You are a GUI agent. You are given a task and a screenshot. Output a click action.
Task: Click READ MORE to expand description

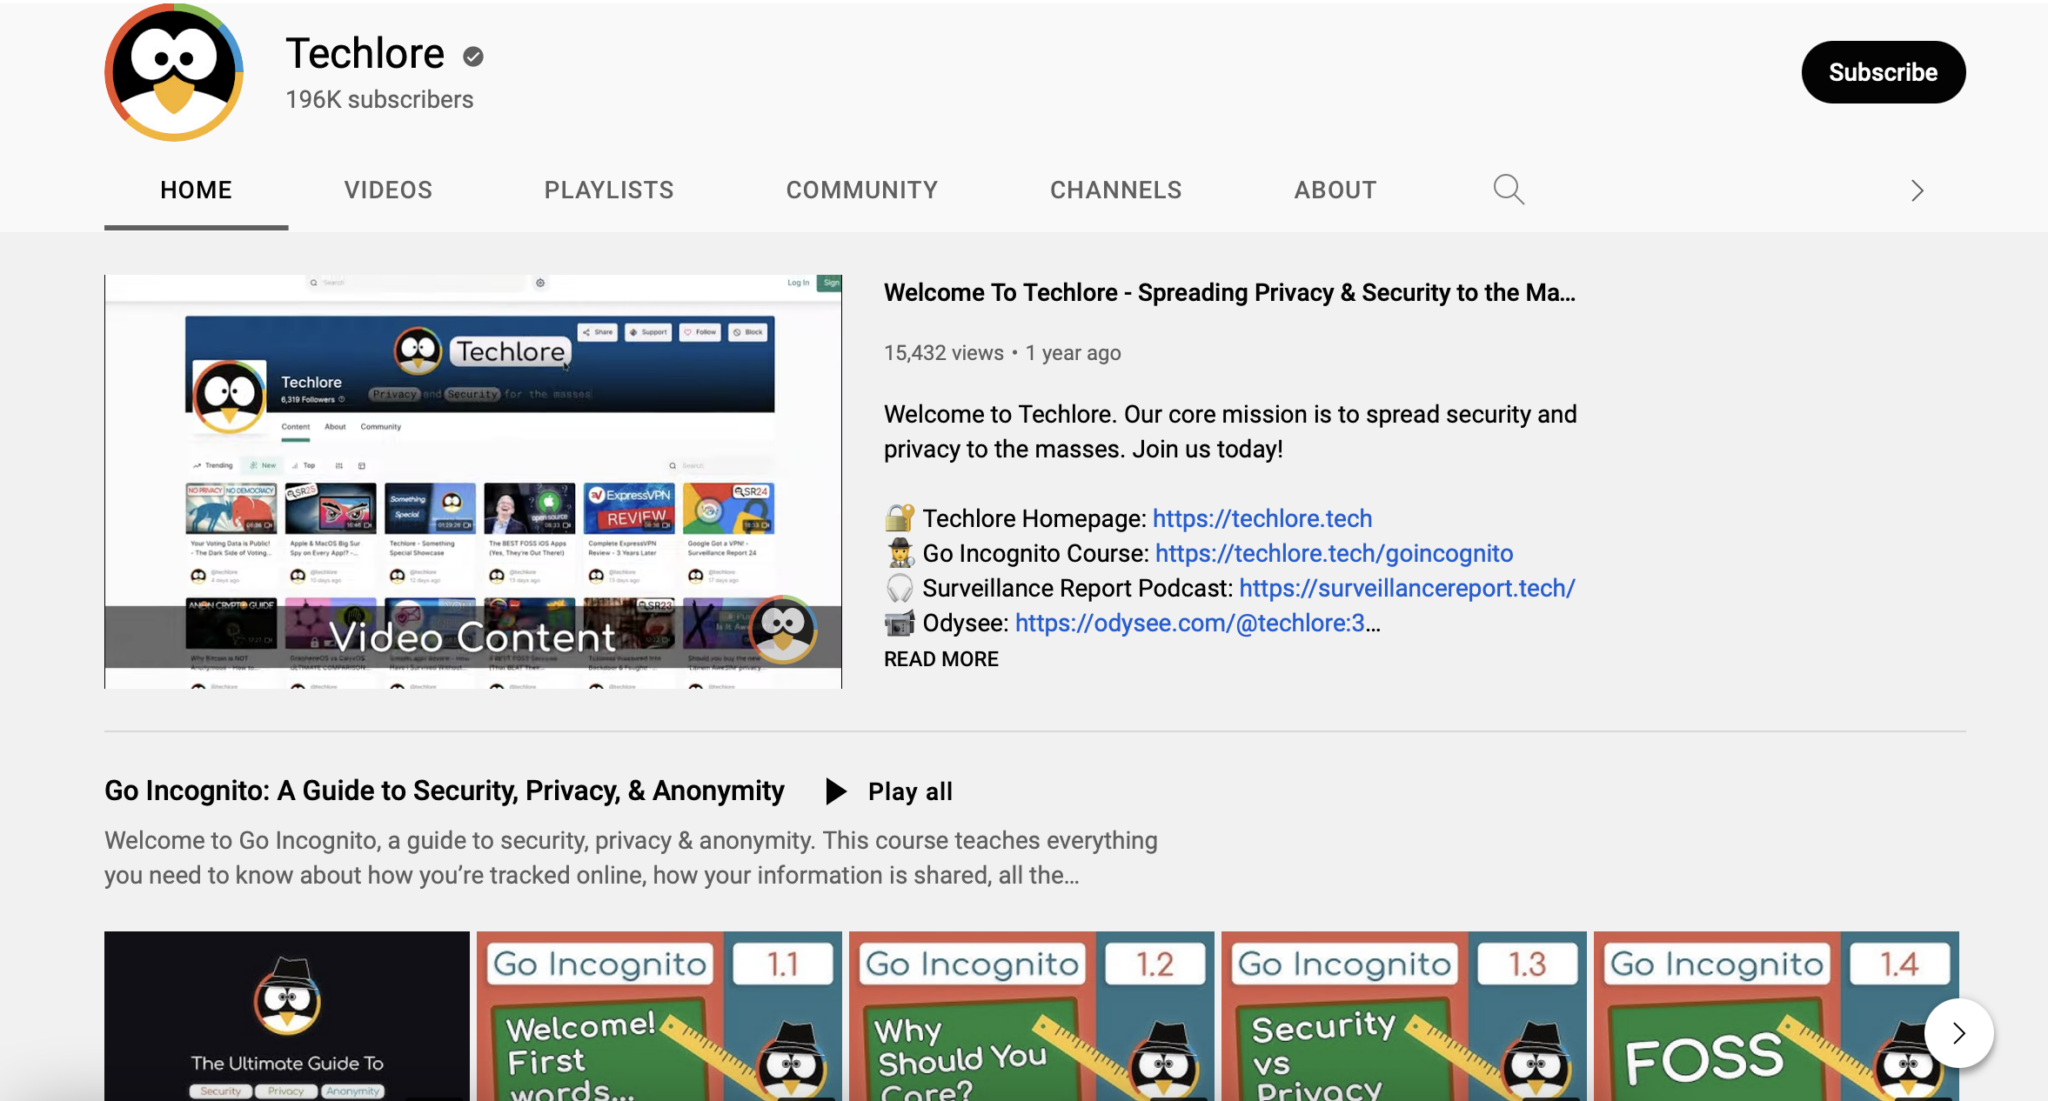coord(941,659)
